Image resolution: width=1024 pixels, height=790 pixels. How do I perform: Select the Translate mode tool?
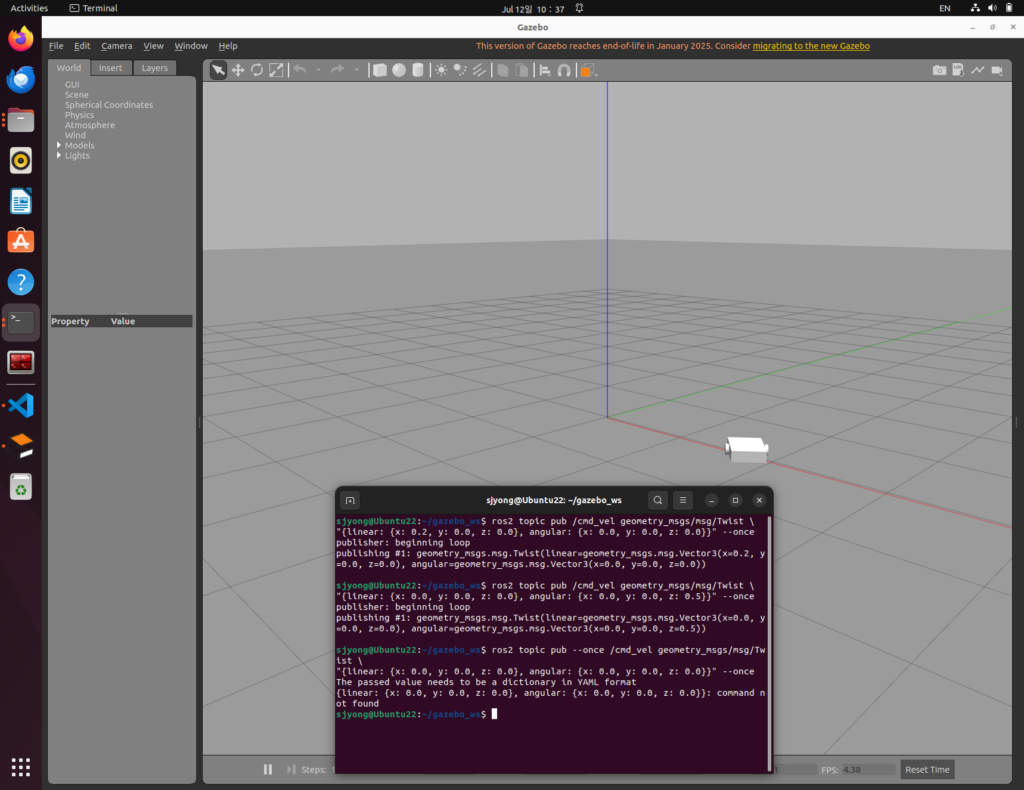click(x=238, y=70)
